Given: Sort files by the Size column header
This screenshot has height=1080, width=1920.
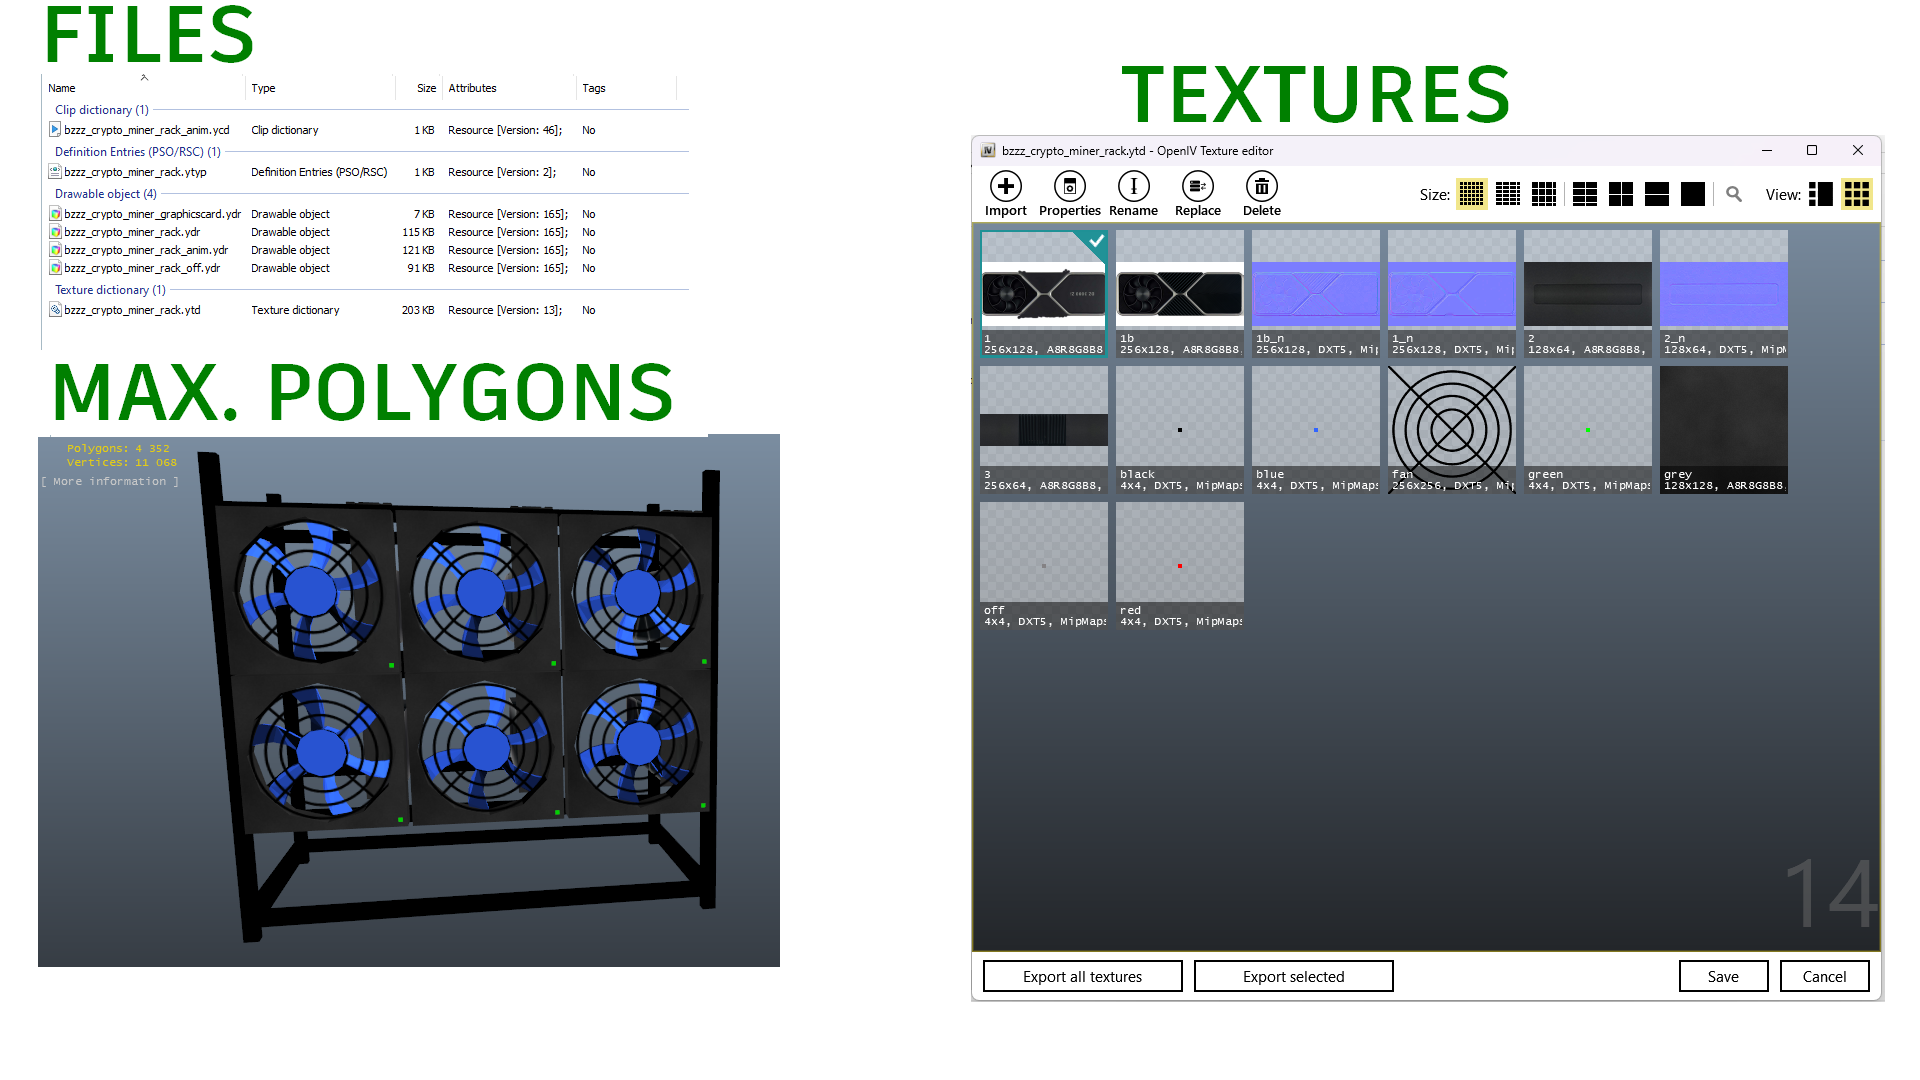Looking at the screenshot, I should click(x=427, y=88).
